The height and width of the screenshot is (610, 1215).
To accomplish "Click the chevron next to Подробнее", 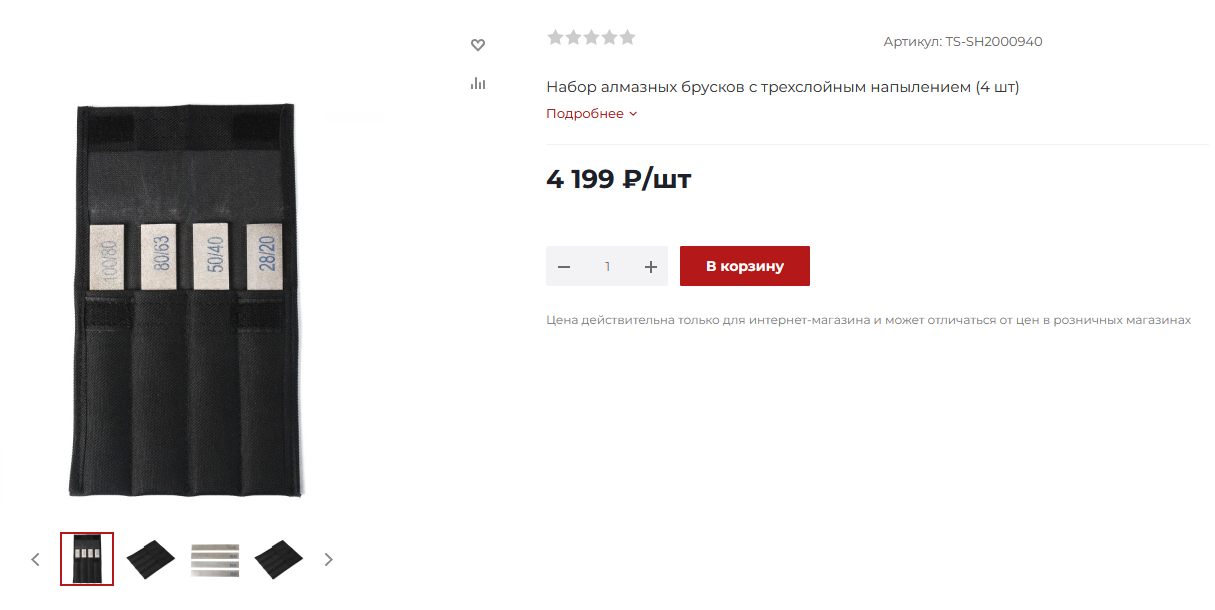I will (x=633, y=114).
